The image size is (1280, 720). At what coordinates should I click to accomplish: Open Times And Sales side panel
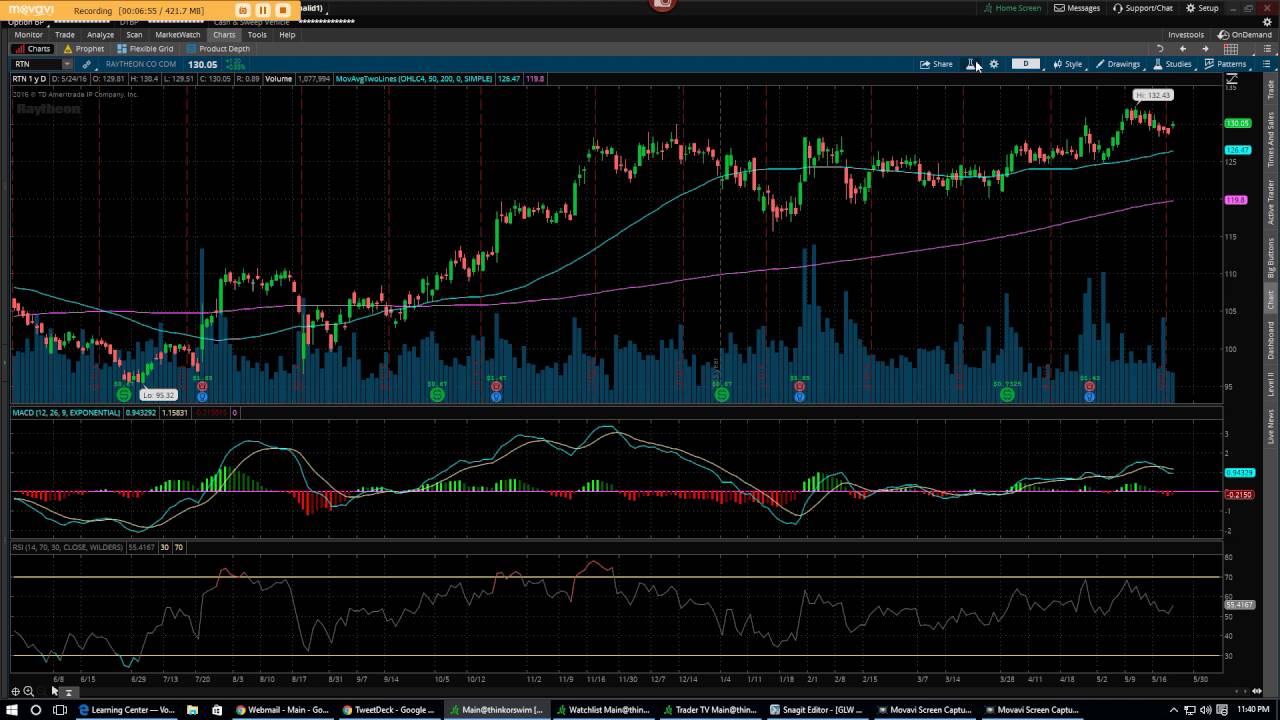(1272, 140)
